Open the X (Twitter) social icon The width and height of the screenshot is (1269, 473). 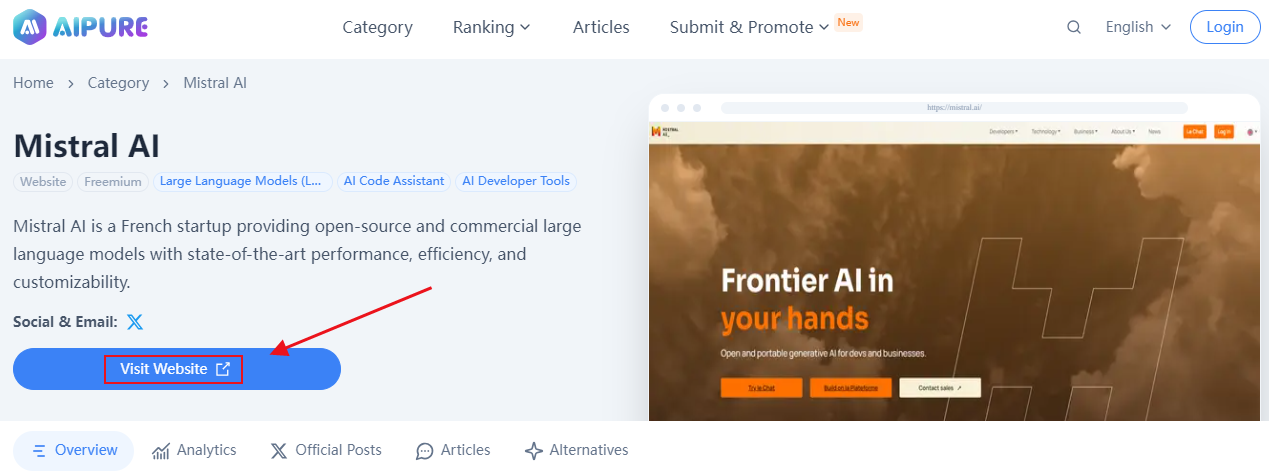pos(135,322)
